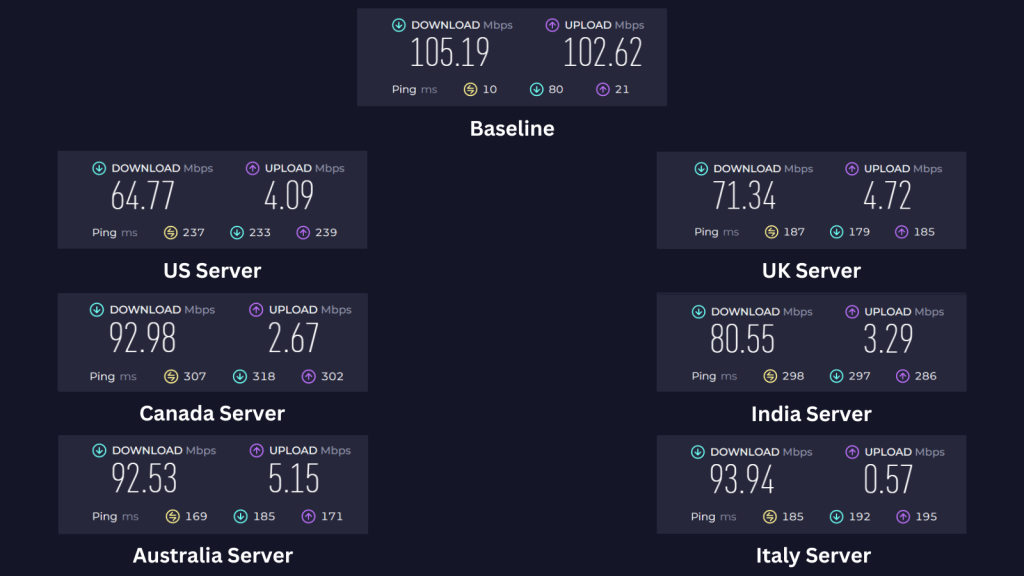Click the Baseline upload ping icon showing 21
Viewport: 1024px width, 576px height.
pos(603,89)
